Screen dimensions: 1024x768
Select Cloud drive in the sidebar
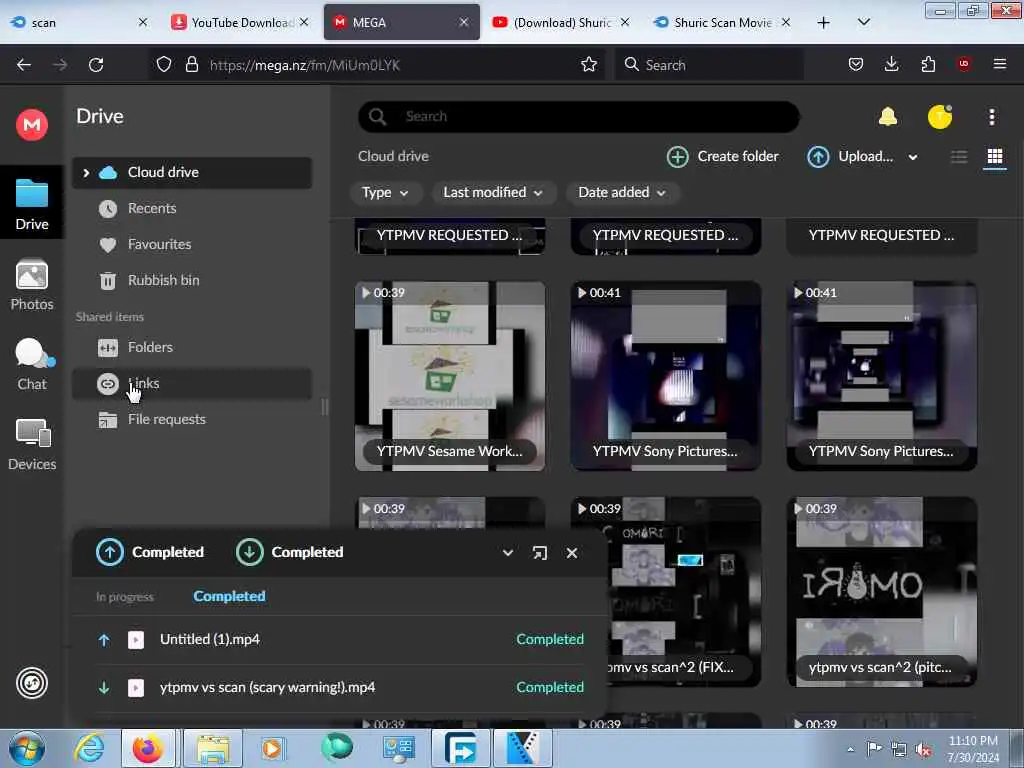[191, 173]
